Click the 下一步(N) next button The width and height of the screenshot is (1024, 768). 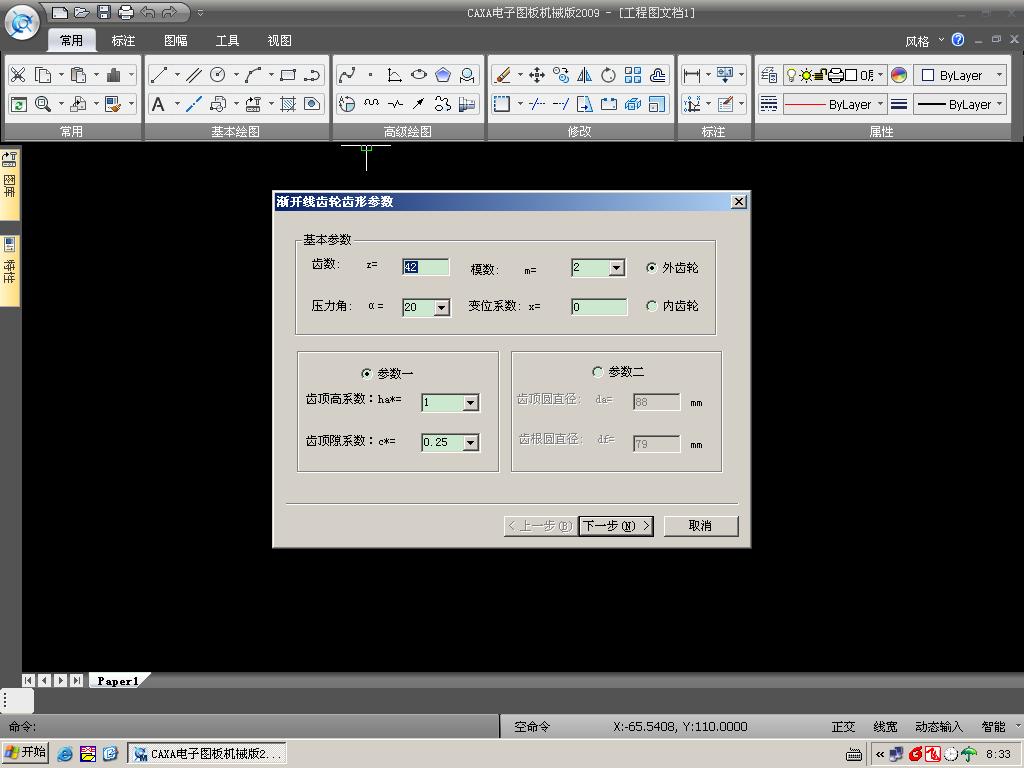click(x=616, y=526)
